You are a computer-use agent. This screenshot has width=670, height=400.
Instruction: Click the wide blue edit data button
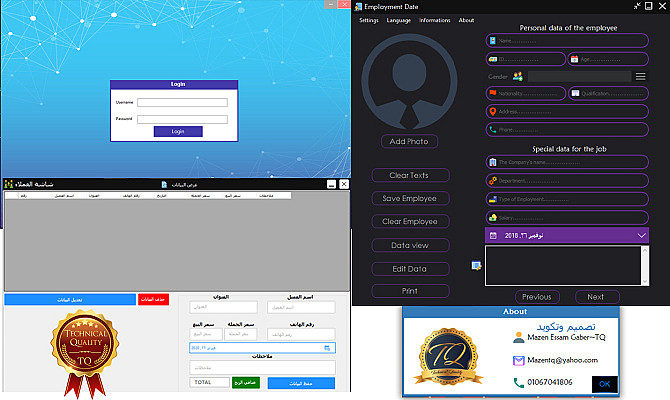click(x=70, y=299)
